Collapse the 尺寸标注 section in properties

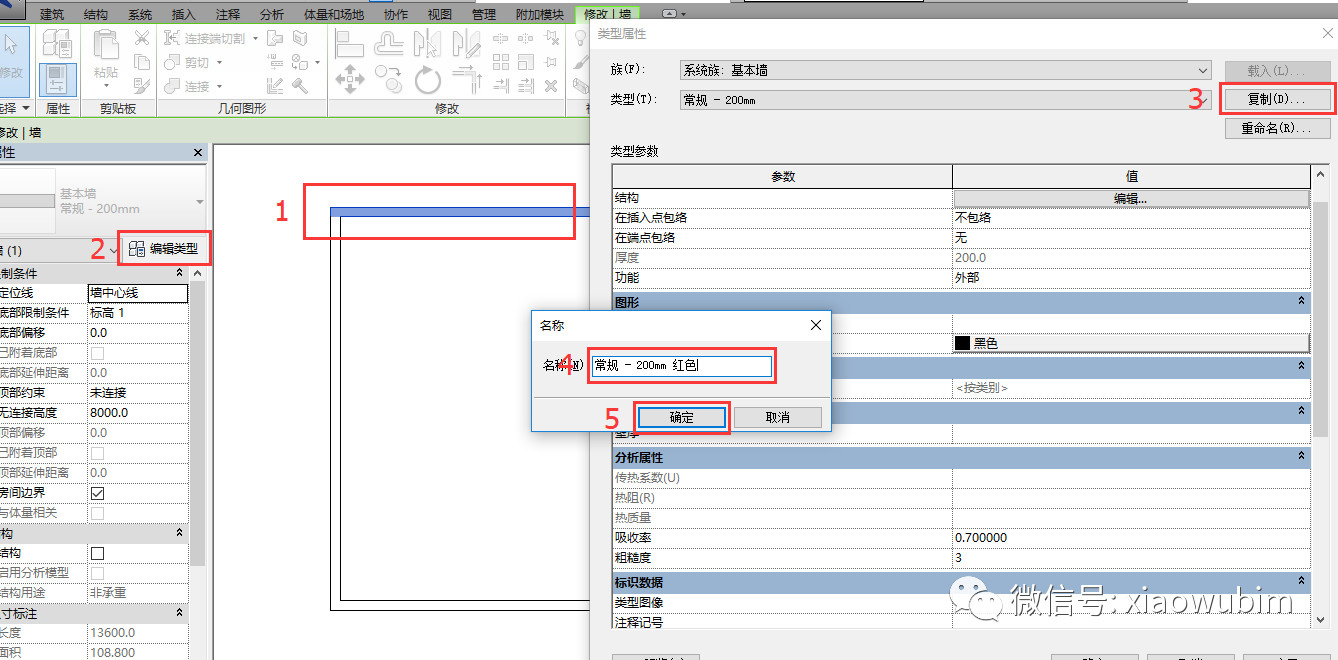coord(179,613)
